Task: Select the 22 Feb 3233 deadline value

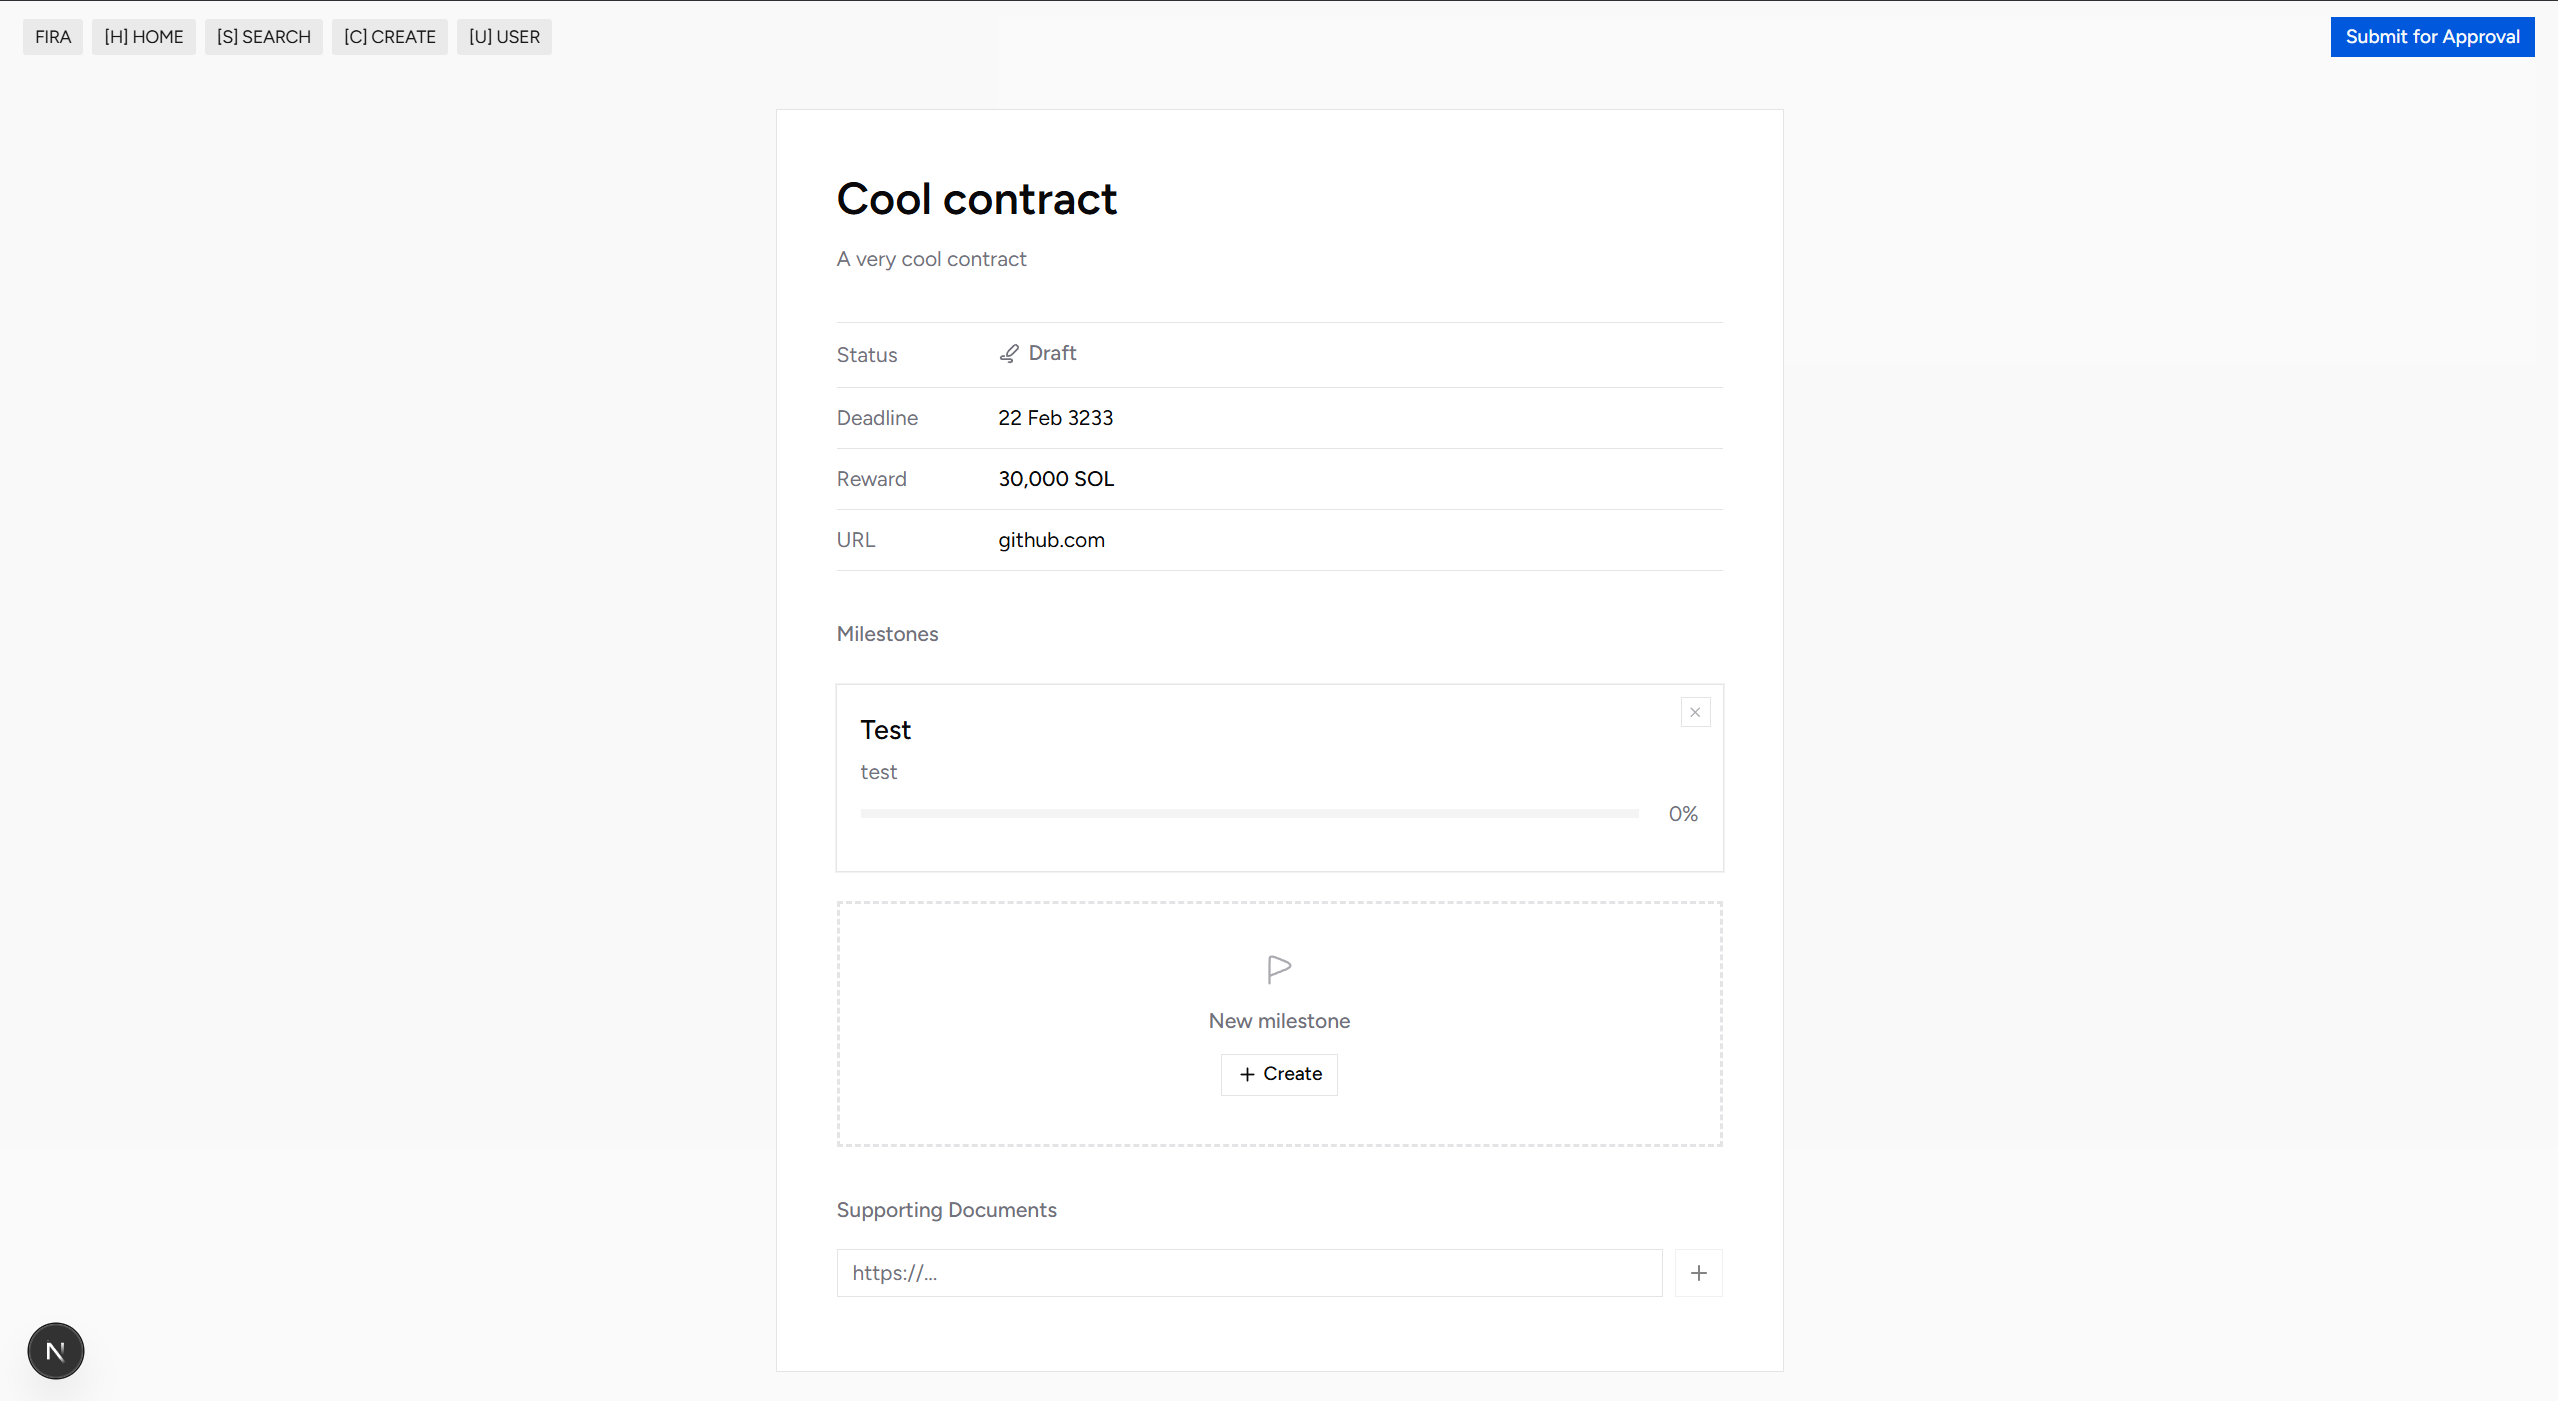Action: pos(1055,418)
